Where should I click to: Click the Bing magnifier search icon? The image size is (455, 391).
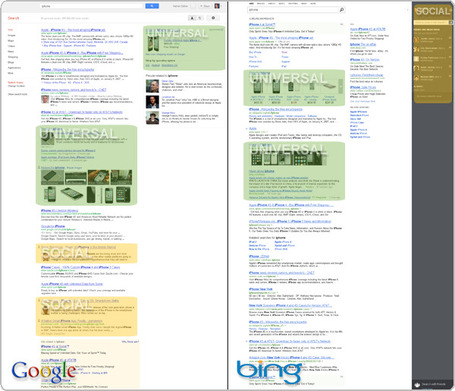342,10
